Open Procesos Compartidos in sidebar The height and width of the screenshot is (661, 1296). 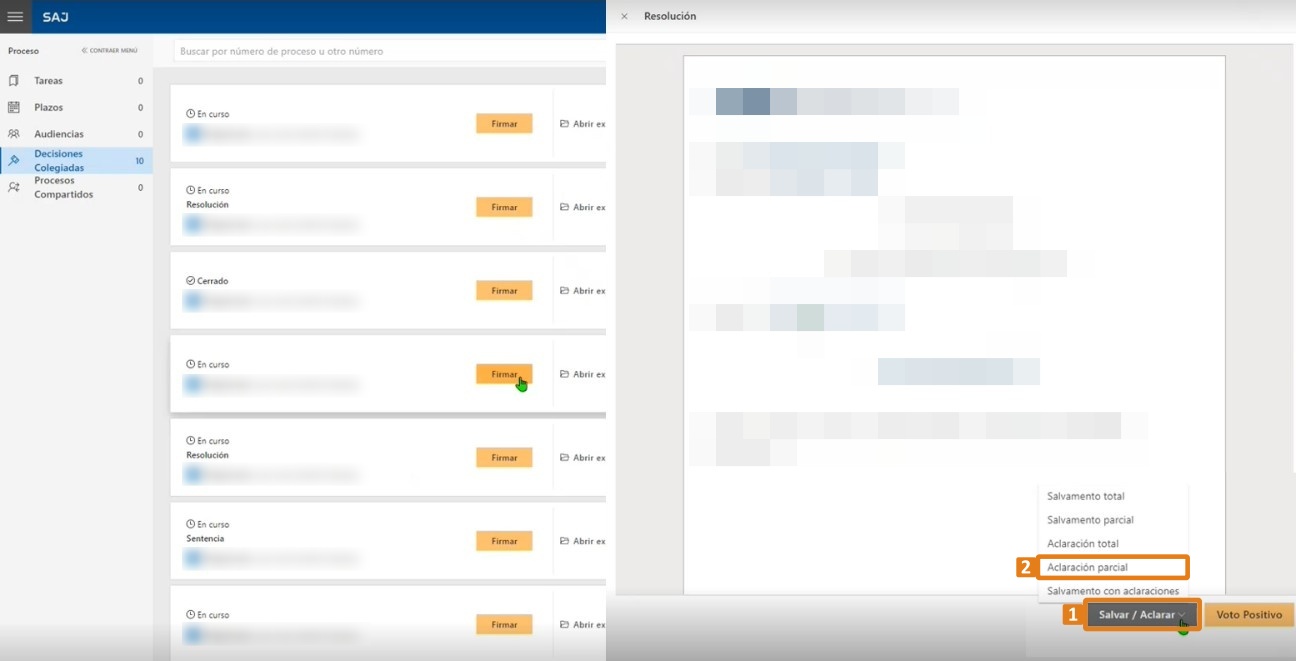pos(75,188)
